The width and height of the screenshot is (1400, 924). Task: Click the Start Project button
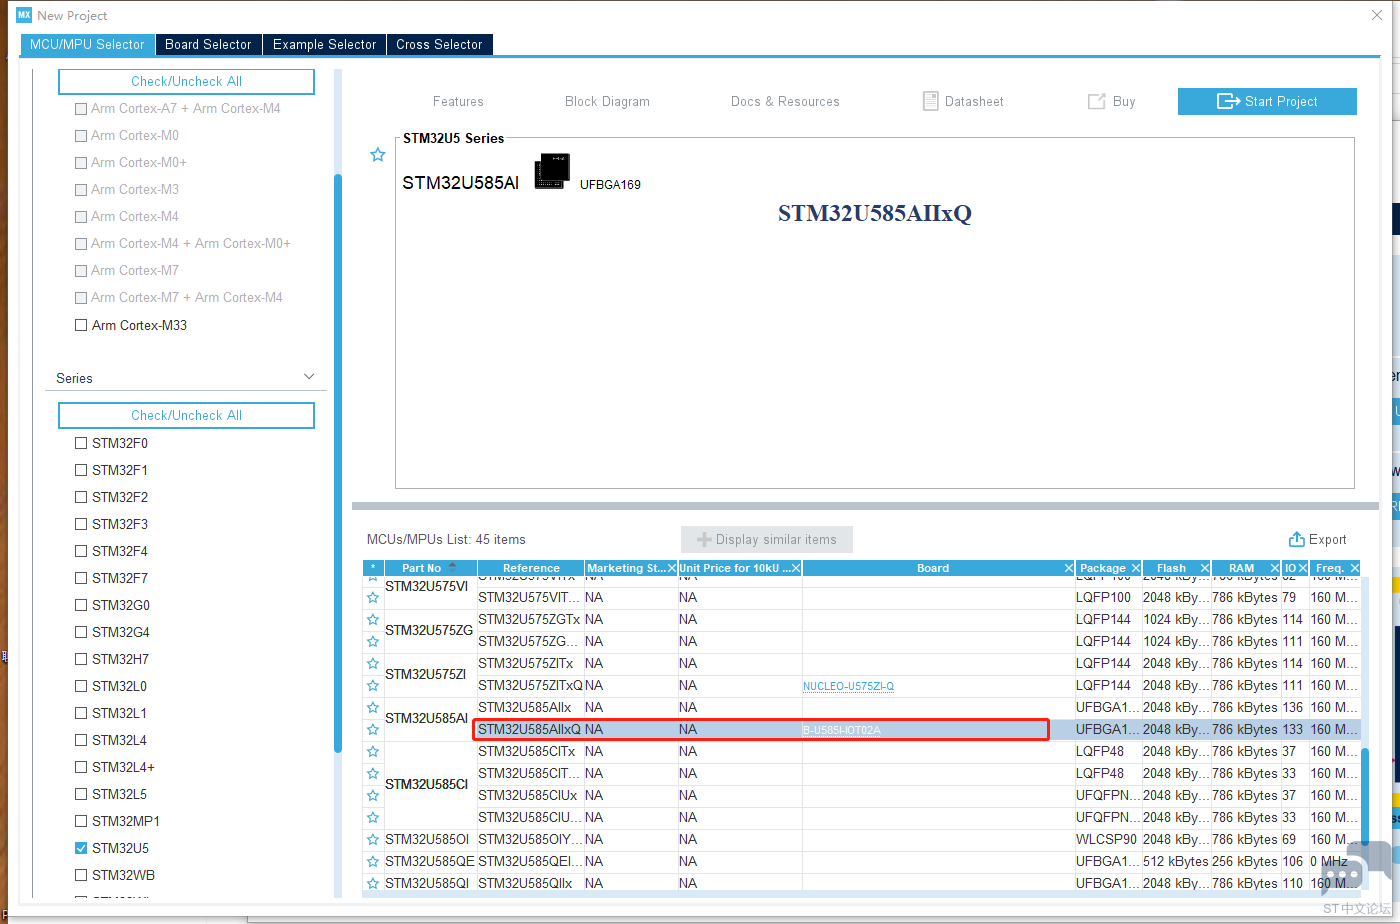pos(1267,101)
